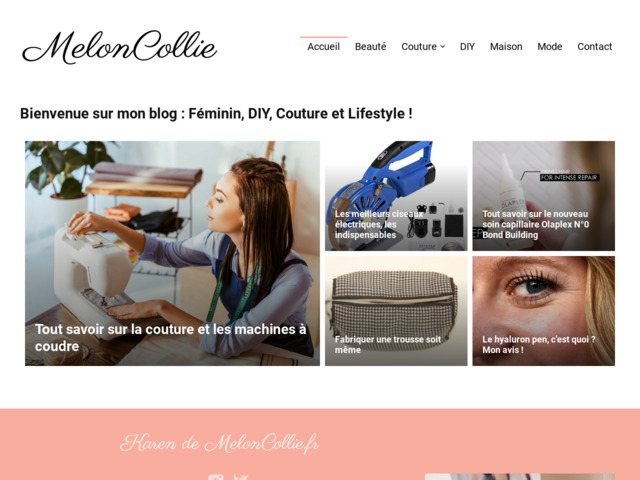The width and height of the screenshot is (640, 480).
Task: Click 'Fabriquer une trousse soit même' title
Action: [388, 344]
